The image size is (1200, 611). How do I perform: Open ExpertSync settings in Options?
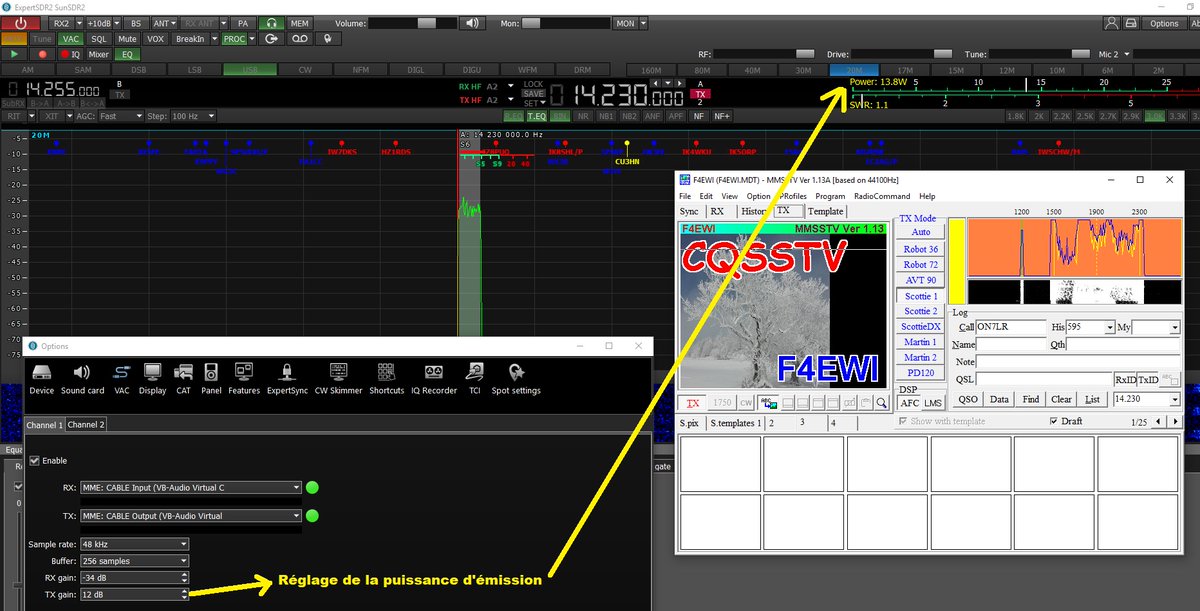tap(287, 378)
